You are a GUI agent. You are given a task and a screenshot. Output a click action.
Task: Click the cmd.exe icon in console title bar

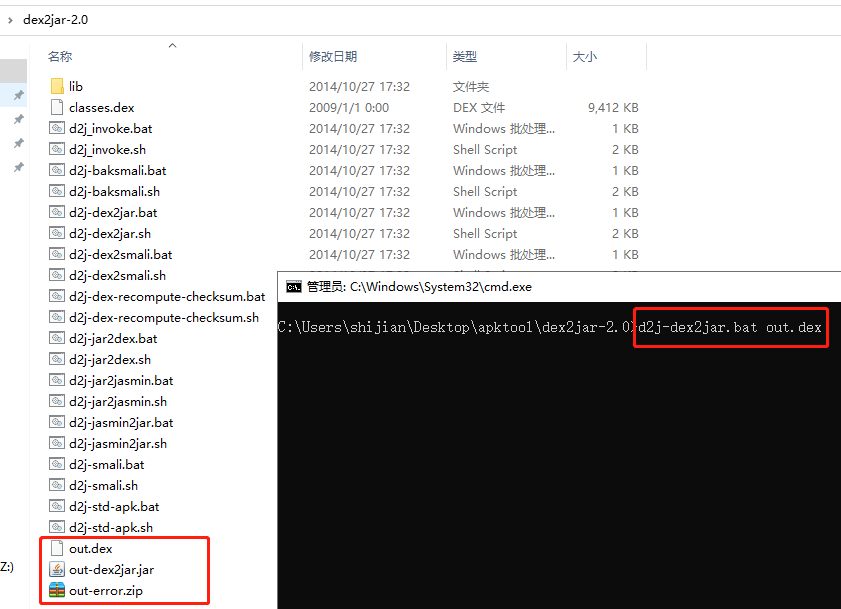pyautogui.click(x=292, y=286)
